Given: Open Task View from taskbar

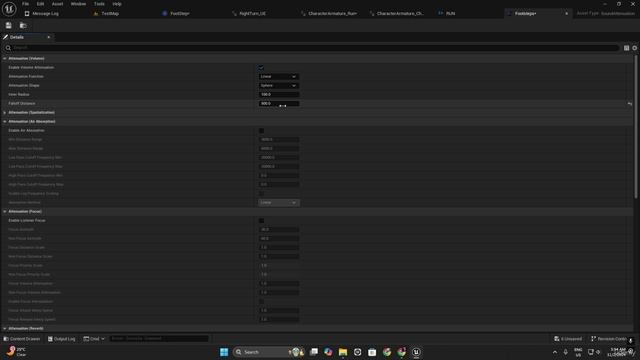Looking at the screenshot, I should [313, 352].
